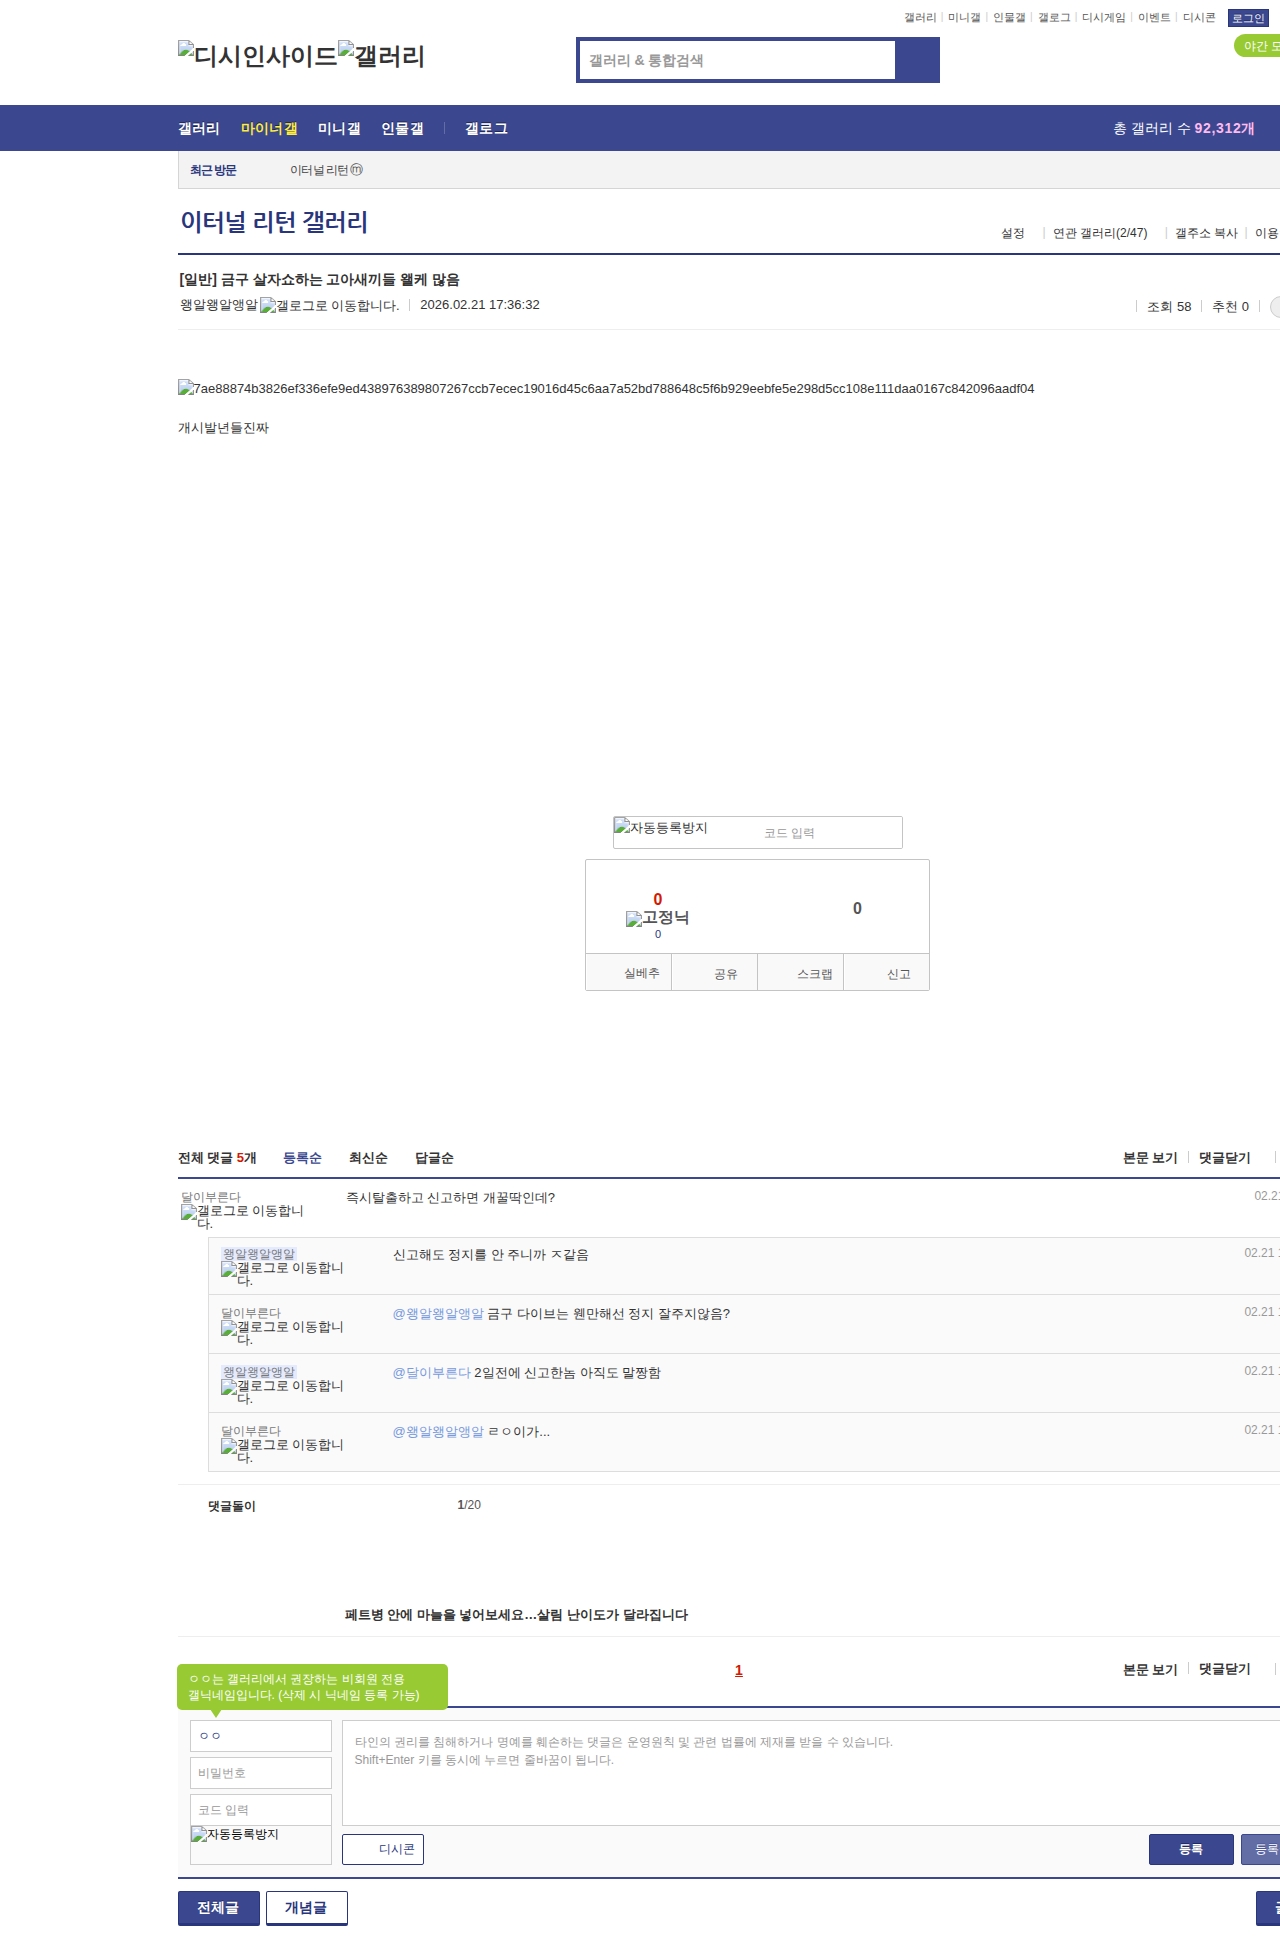Open 갤로그 icon on '금구 다이브는' reply
Viewport: 1280px width, 1958px height.
point(282,1332)
